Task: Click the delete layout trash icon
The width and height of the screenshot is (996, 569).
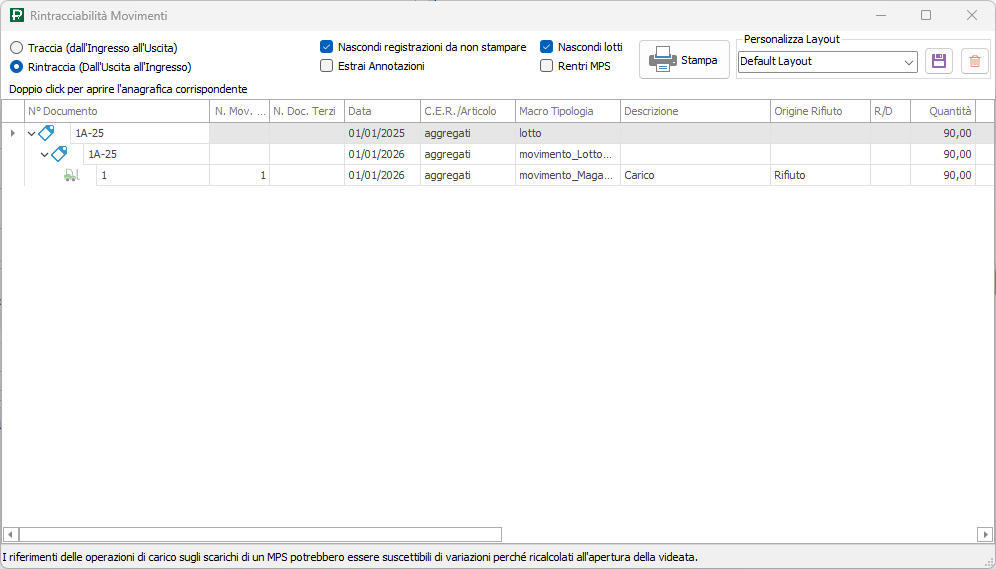Action: (x=974, y=61)
